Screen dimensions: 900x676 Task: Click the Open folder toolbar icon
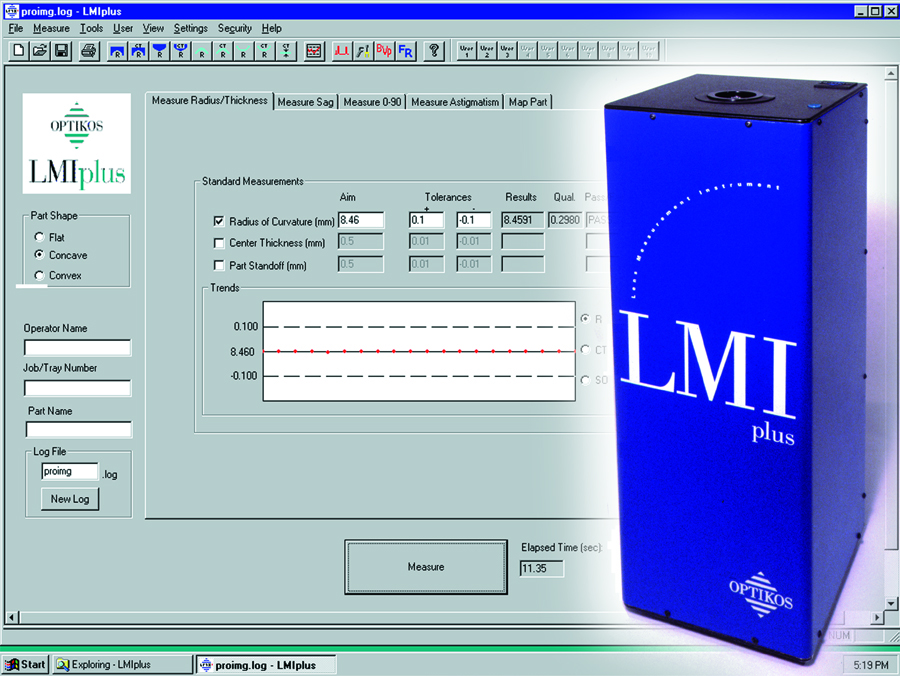point(40,50)
